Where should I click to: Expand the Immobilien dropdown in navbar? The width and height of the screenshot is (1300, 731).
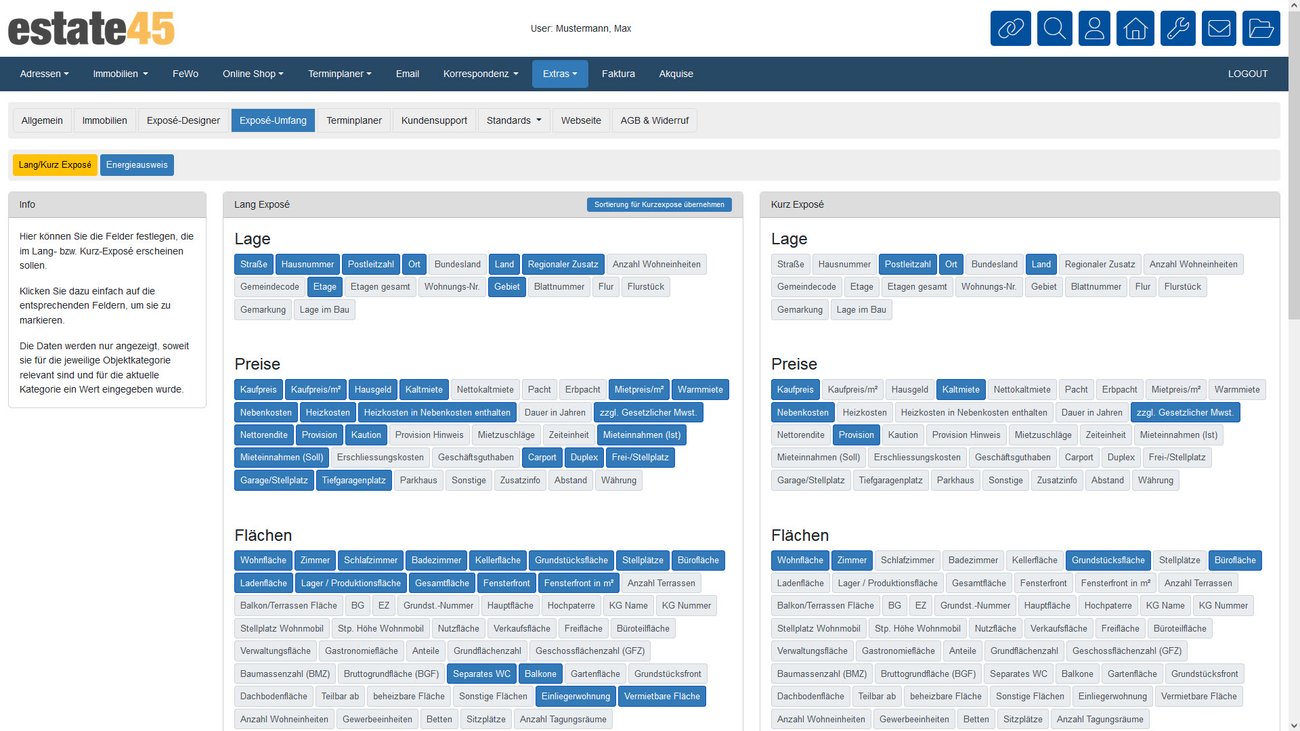pos(120,74)
